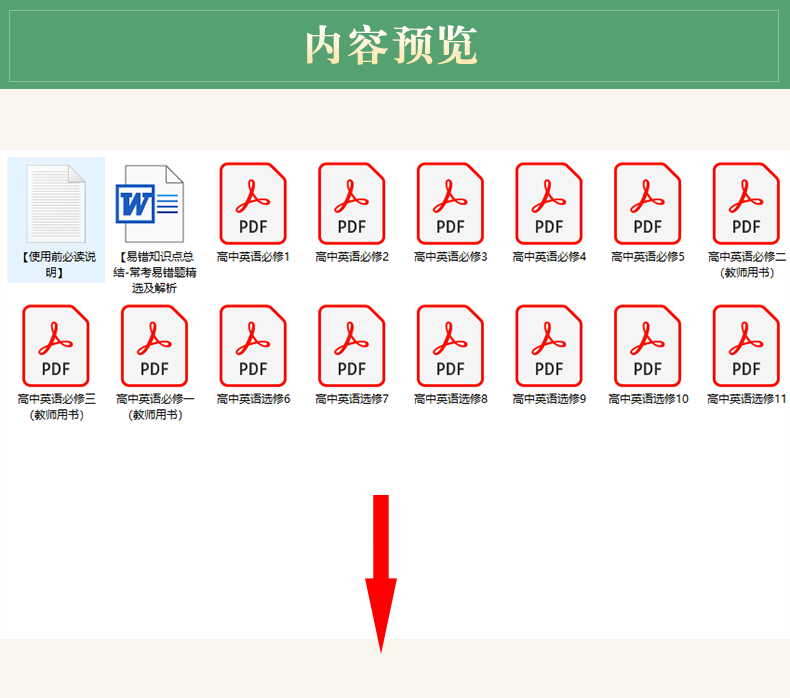Click the file name 高中英语必修2
The width and height of the screenshot is (790, 698).
click(x=352, y=257)
